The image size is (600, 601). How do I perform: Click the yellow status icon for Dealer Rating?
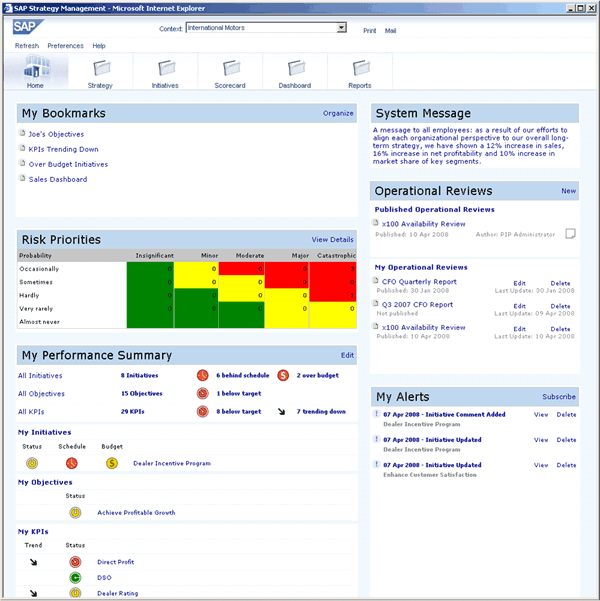[75, 593]
